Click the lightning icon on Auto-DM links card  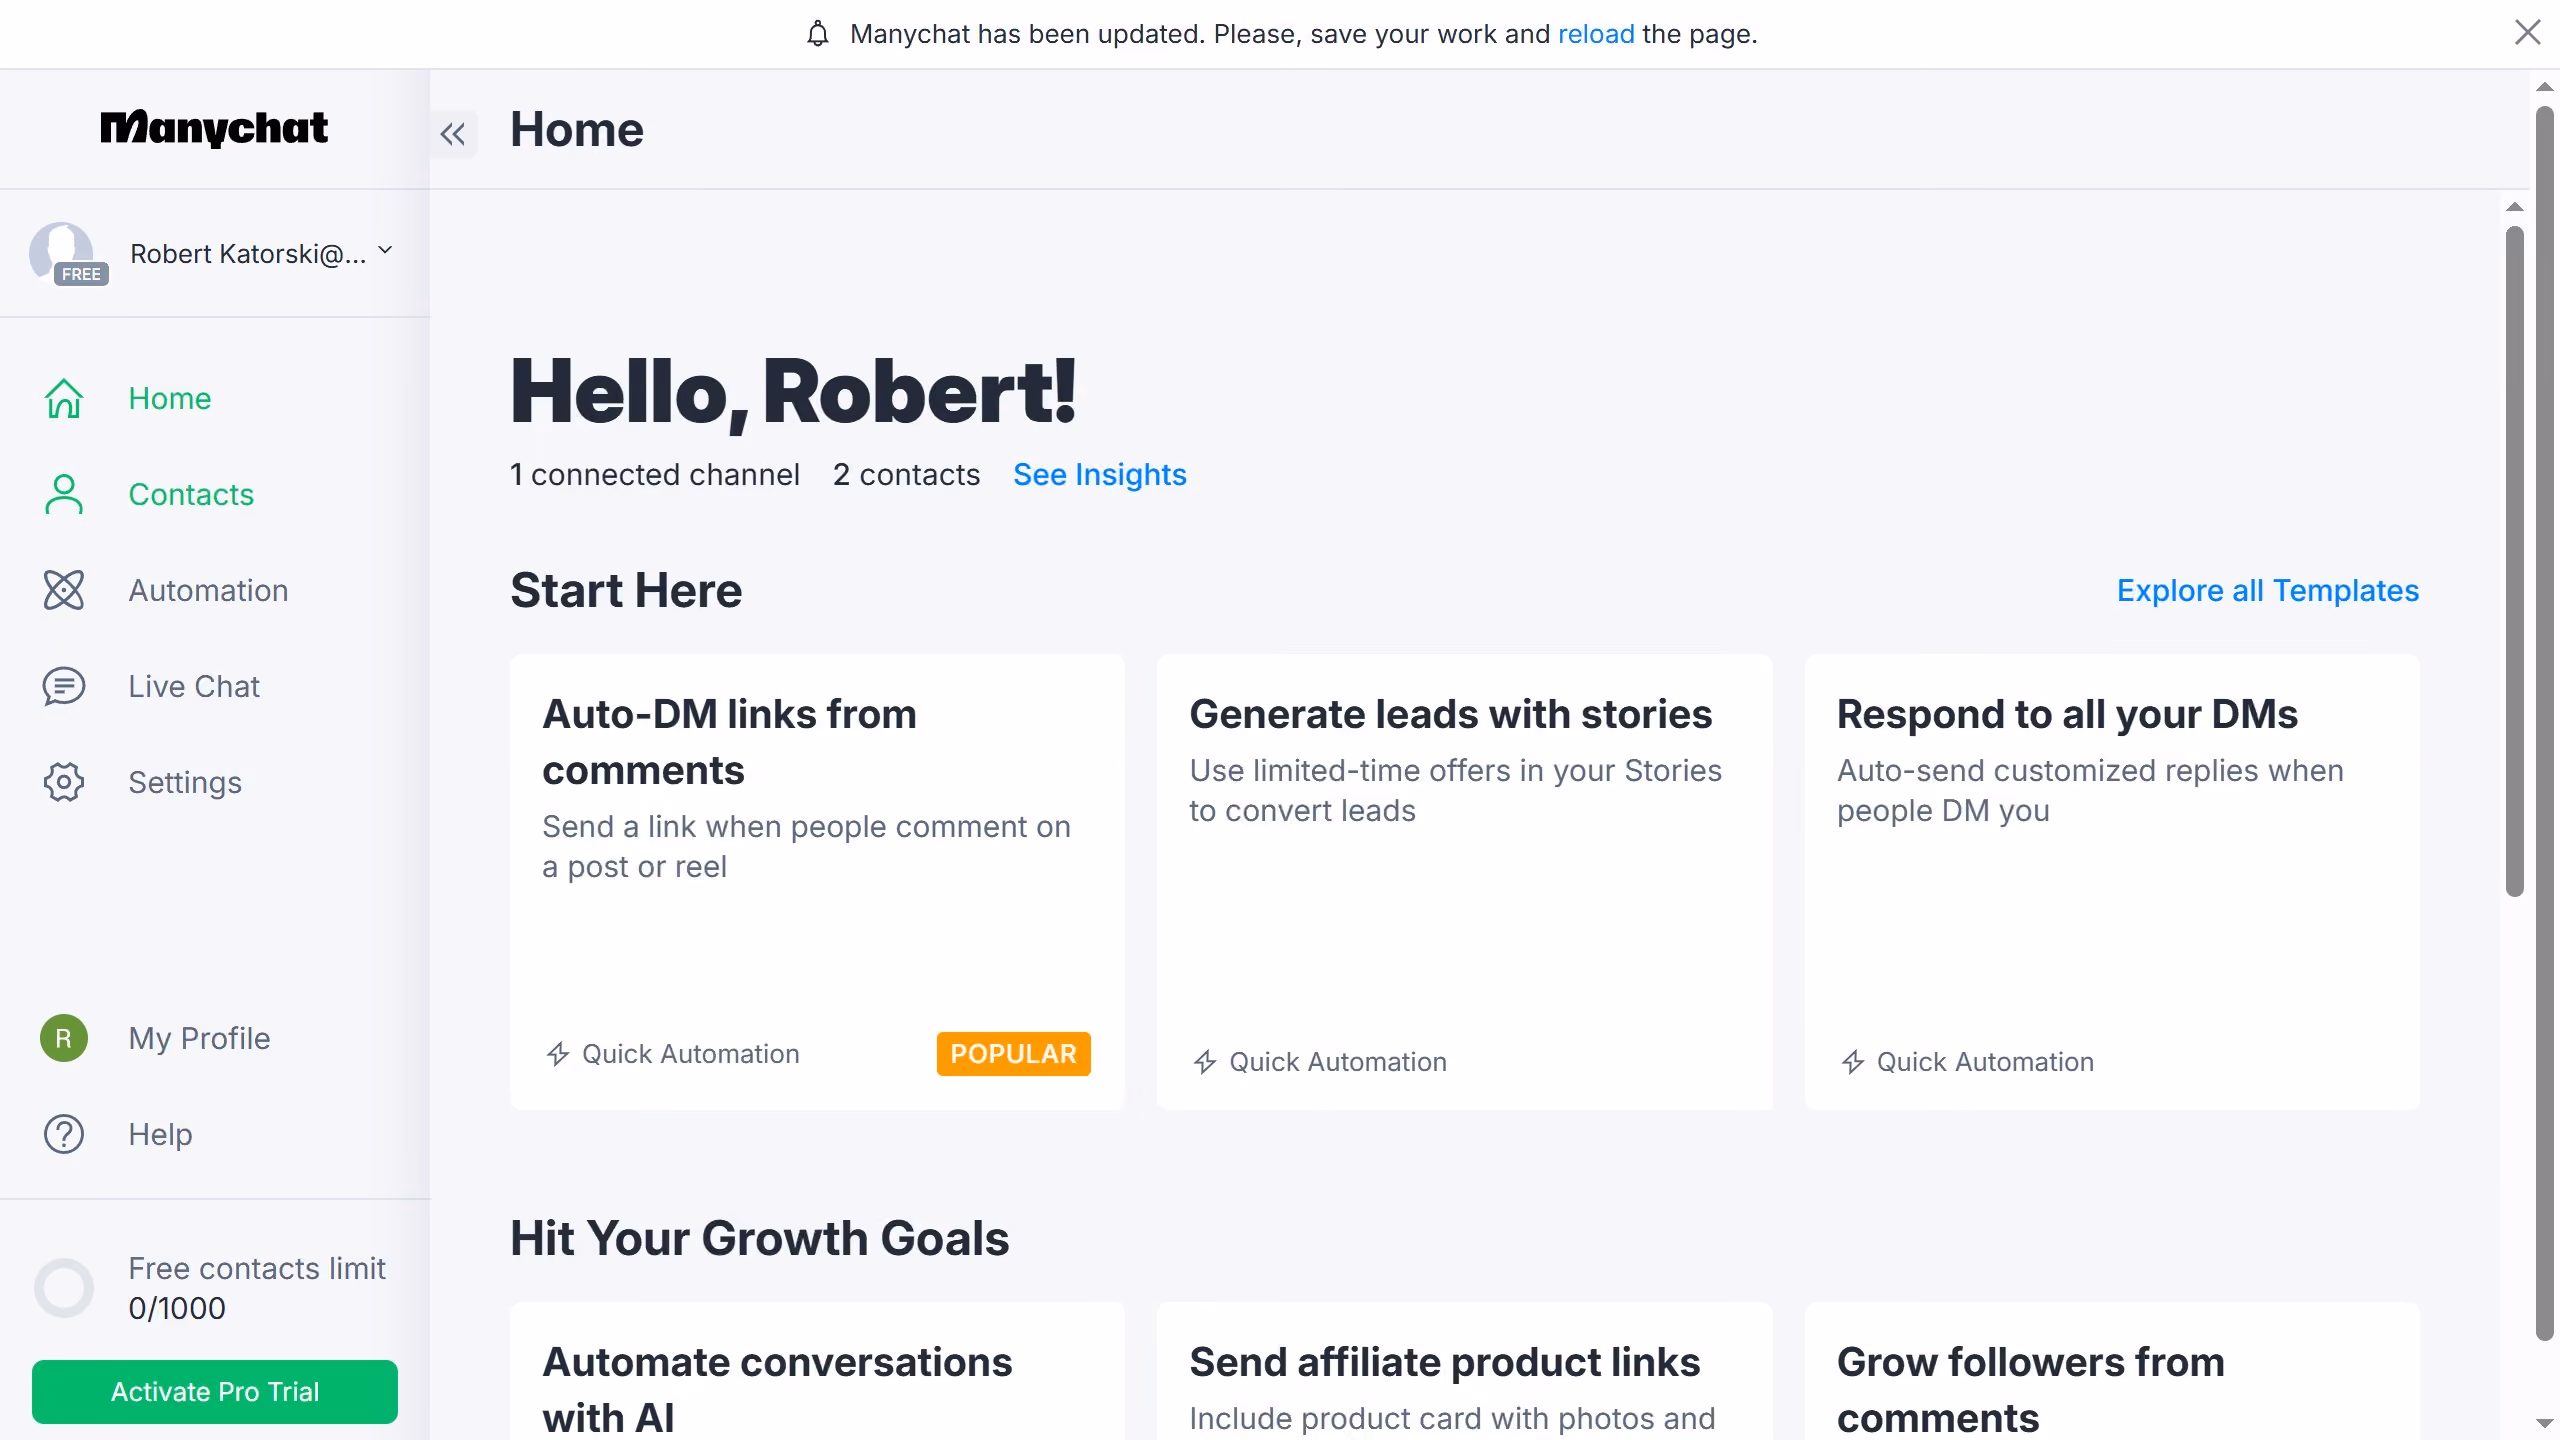558,1054
